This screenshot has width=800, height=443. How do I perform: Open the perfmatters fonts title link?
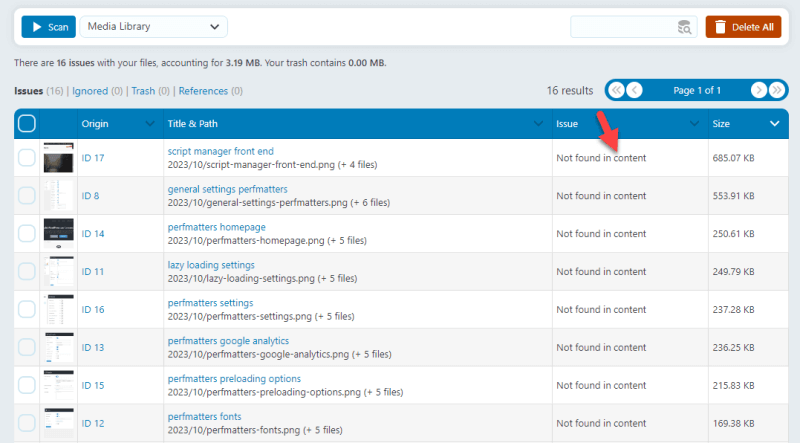tap(204, 416)
